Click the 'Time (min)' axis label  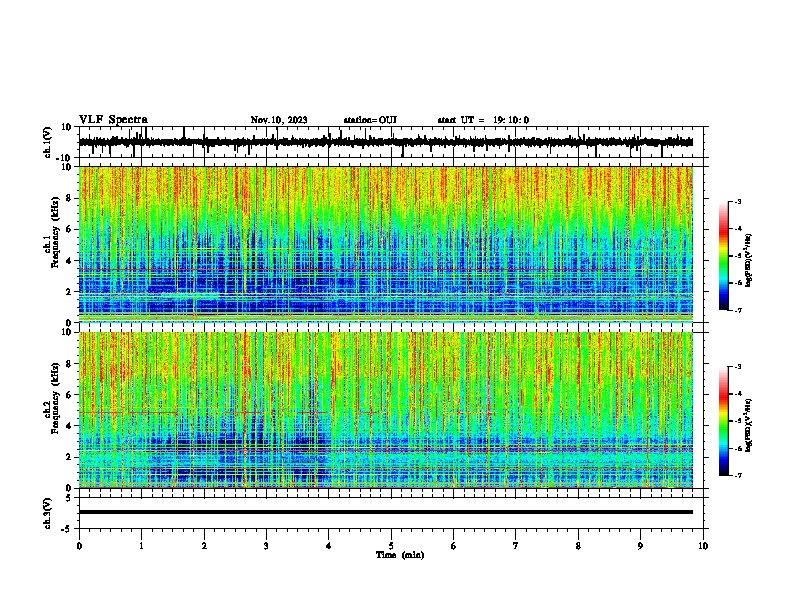pyautogui.click(x=400, y=555)
